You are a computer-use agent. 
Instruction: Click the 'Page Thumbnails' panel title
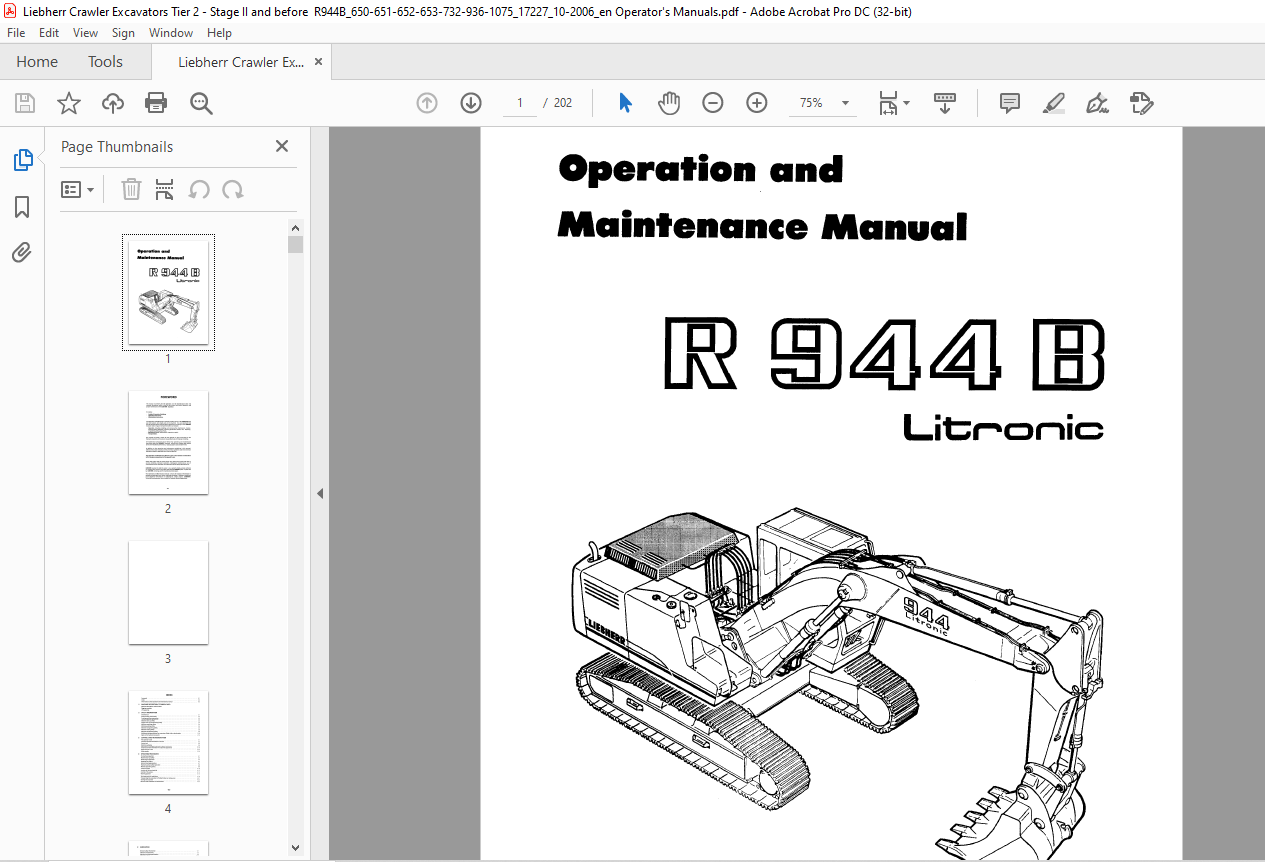point(117,147)
